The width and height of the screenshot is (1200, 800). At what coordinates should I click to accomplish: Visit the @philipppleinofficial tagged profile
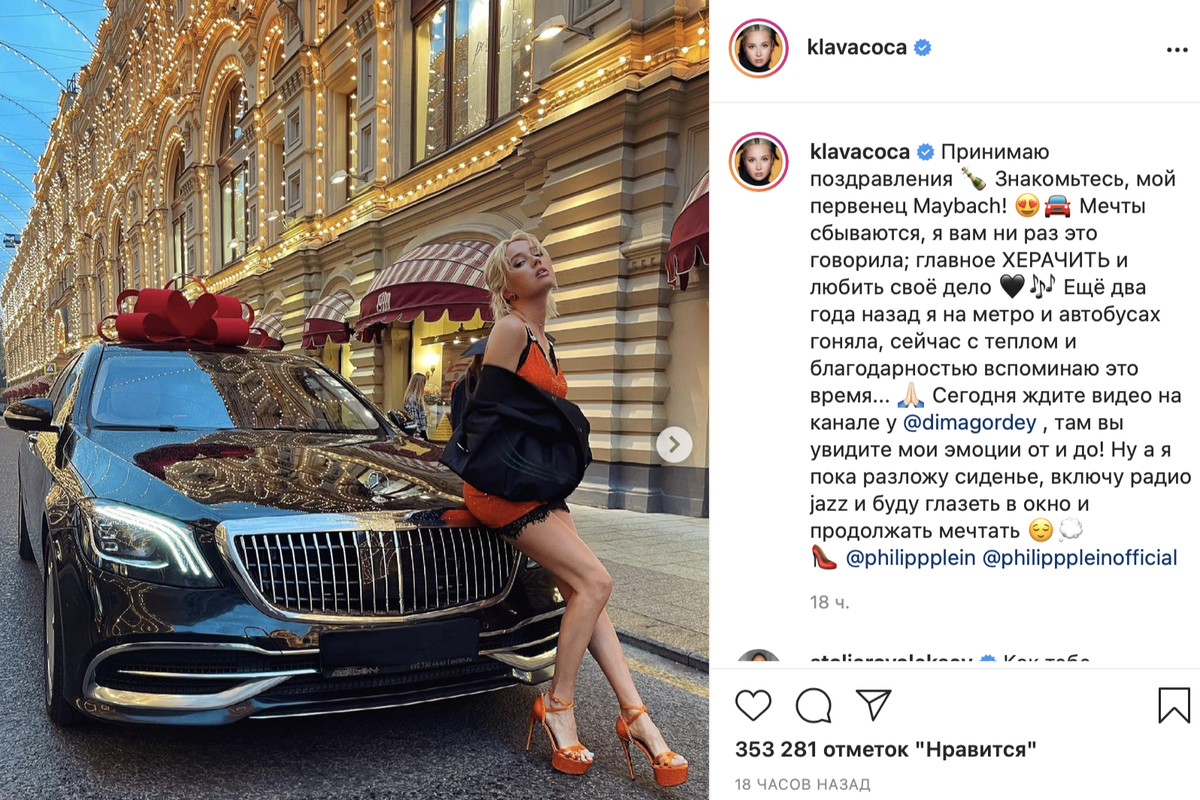[x=1081, y=558]
